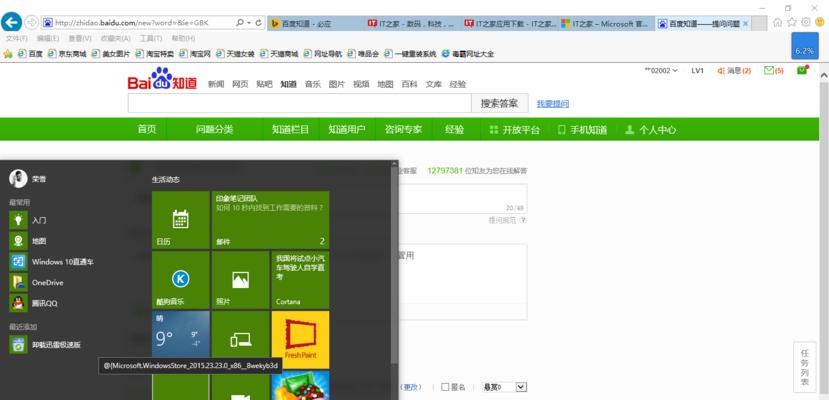The width and height of the screenshot is (829, 400).
Task: Open 咨询专家 in green nav bar
Action: click(x=403, y=129)
